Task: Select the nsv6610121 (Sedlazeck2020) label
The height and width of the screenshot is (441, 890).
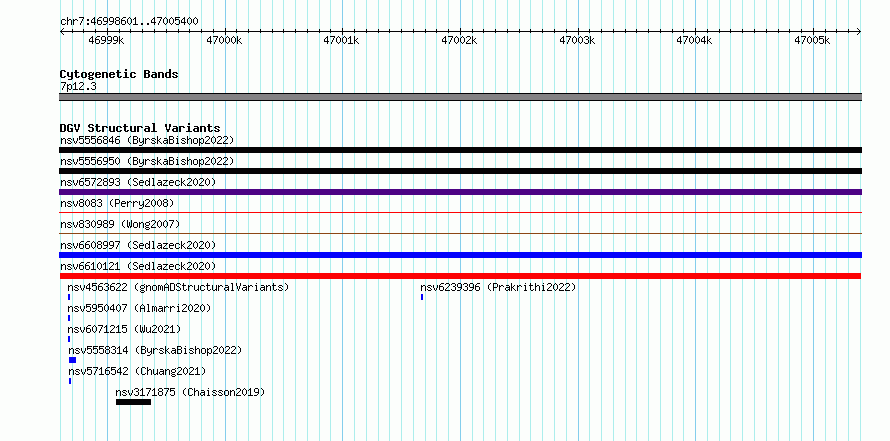Action: click(138, 266)
